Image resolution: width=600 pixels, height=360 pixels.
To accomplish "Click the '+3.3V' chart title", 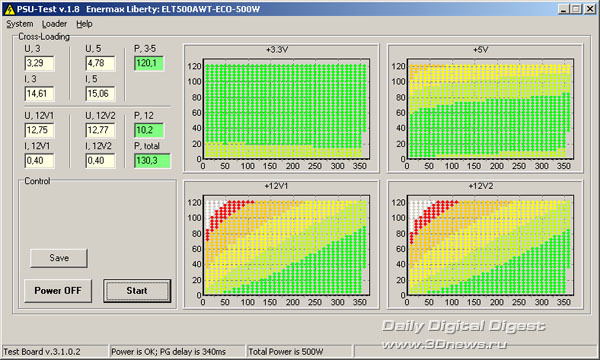I will click(x=277, y=50).
